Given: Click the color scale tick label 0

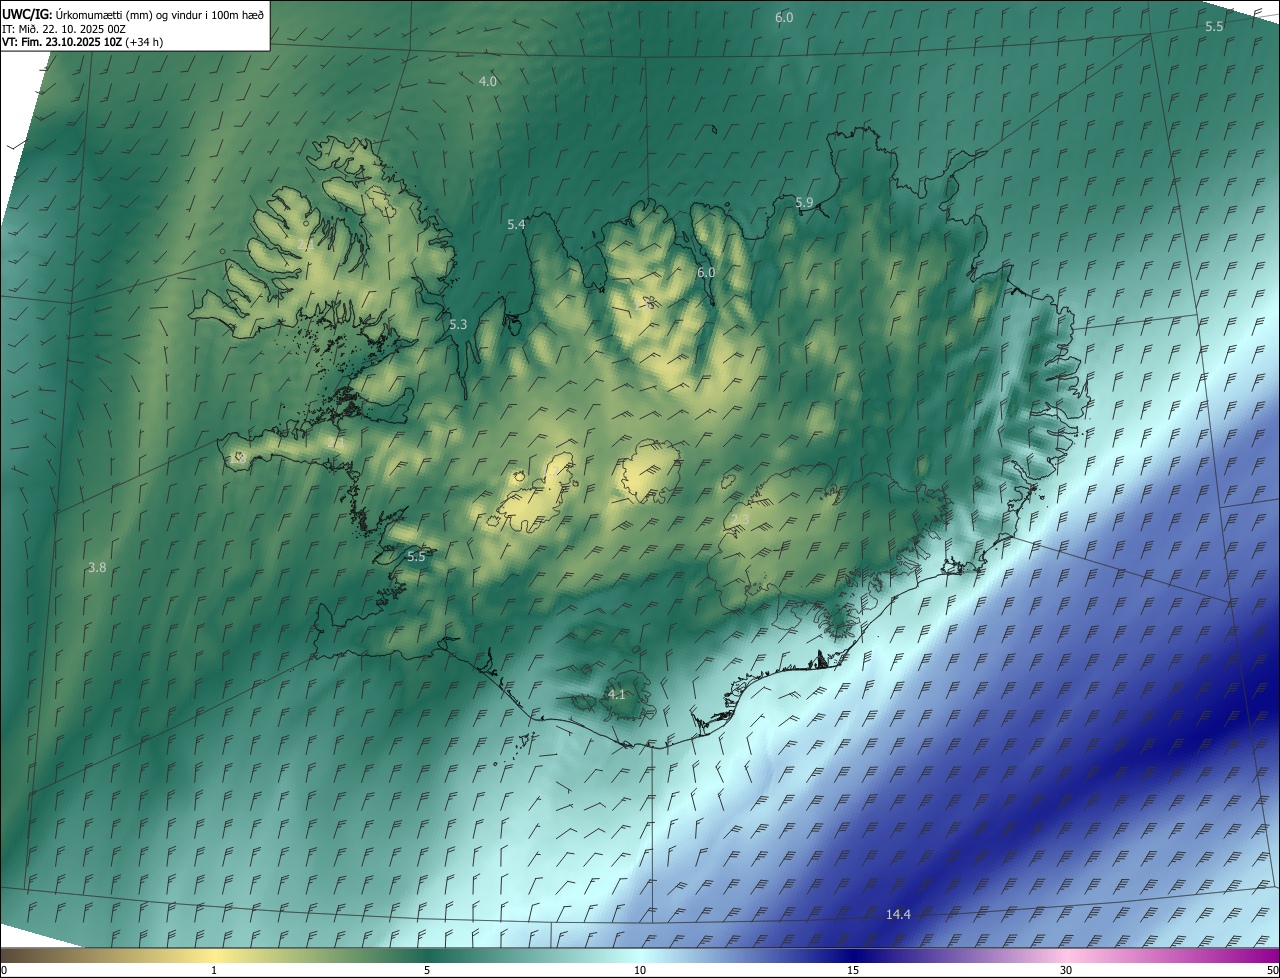Looking at the screenshot, I should pyautogui.click(x=4, y=970).
